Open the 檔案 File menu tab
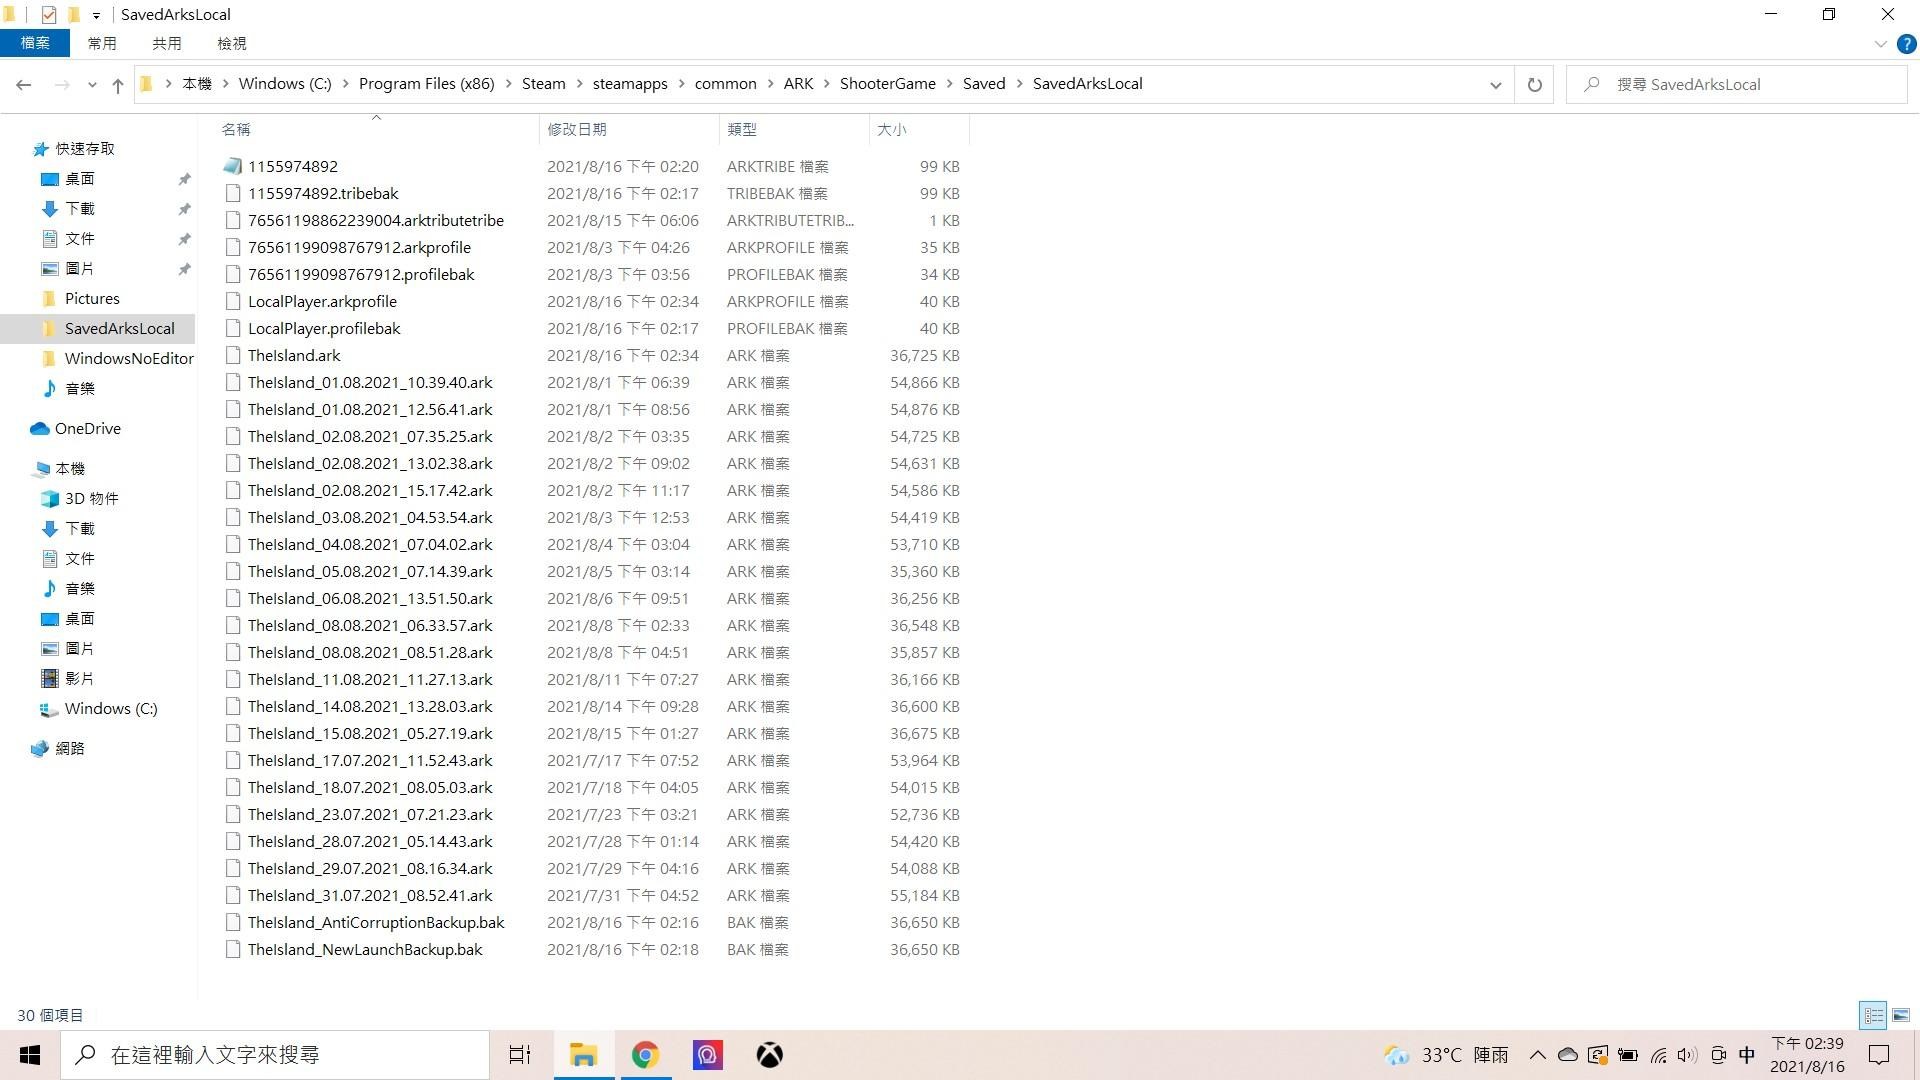1920x1080 pixels. pyautogui.click(x=35, y=43)
